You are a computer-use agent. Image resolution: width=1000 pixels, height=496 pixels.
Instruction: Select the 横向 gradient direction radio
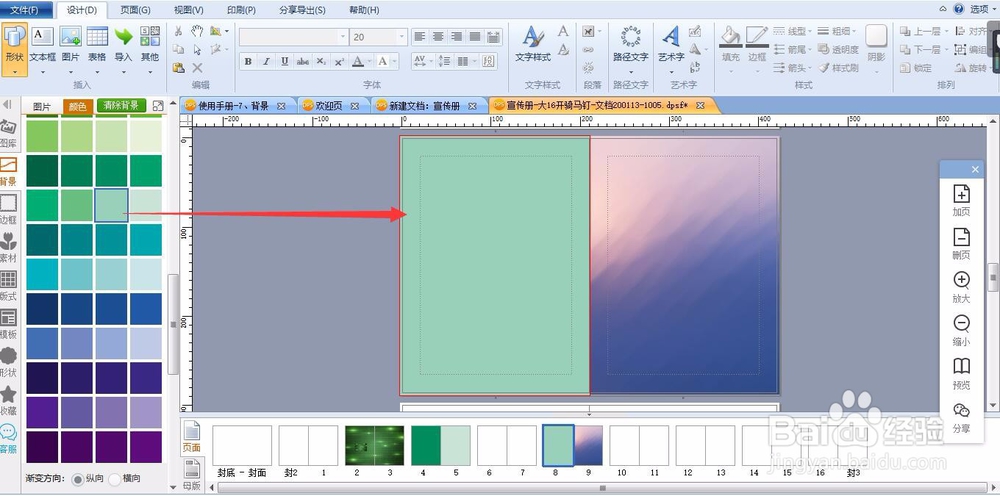115,479
